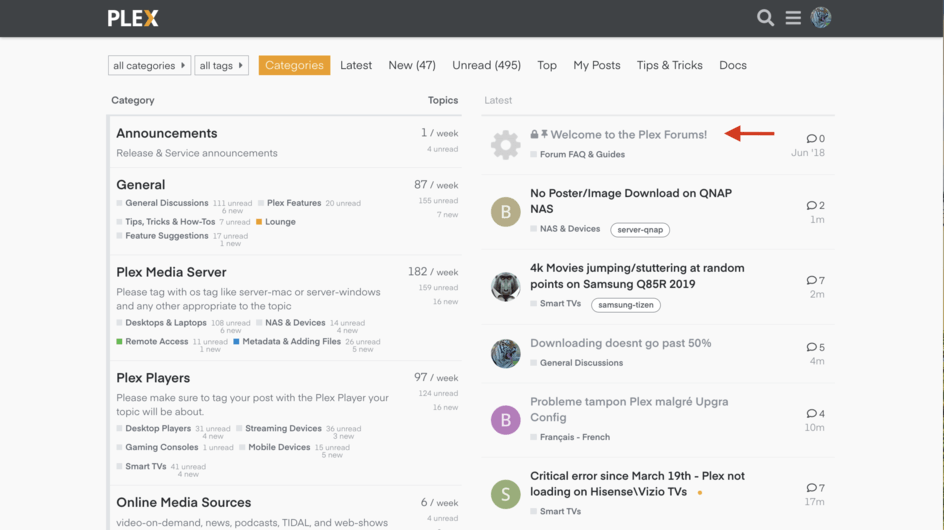Open Mobile Devices subcategory

coord(279,447)
